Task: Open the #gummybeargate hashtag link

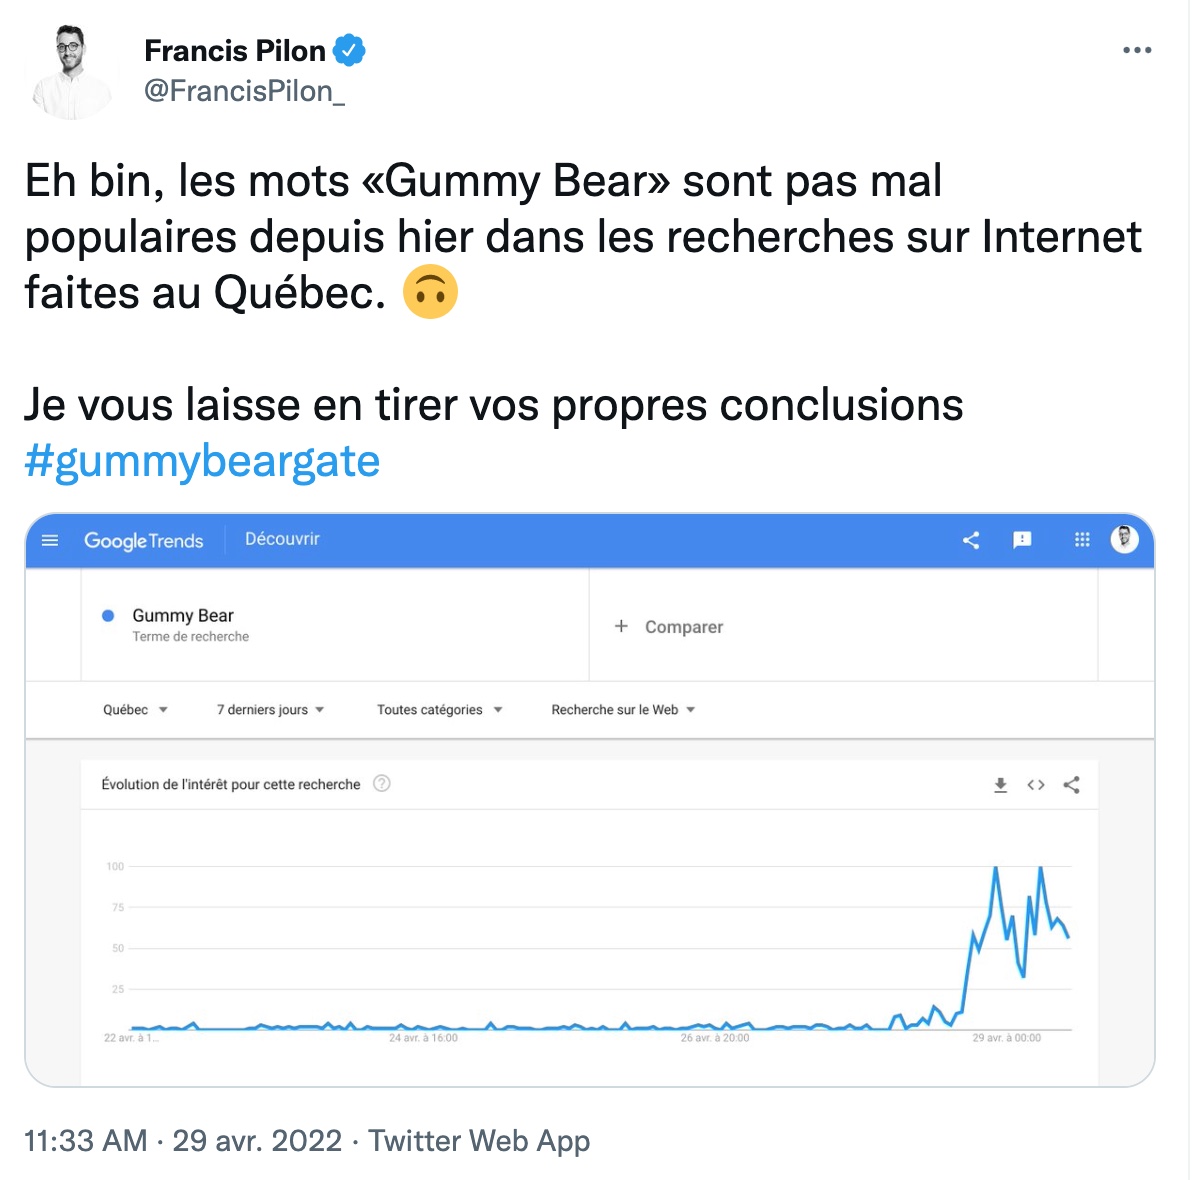Action: pos(202,461)
